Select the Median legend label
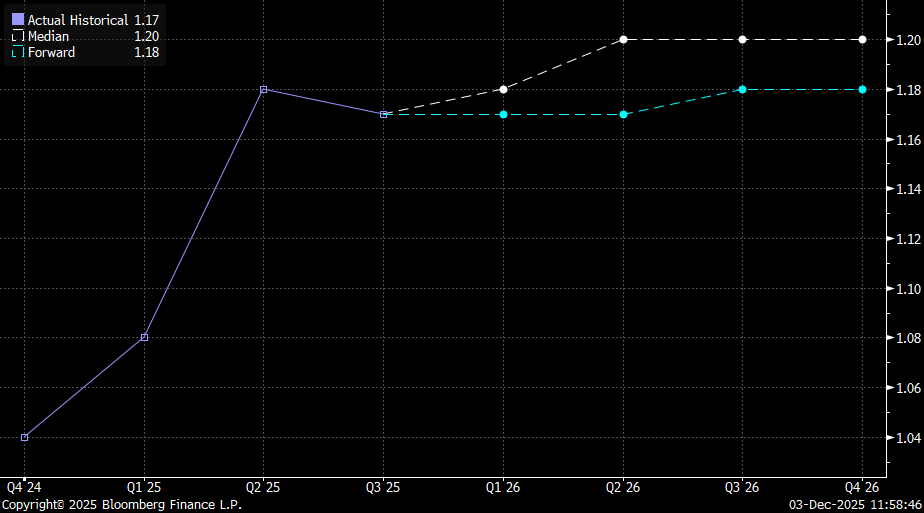Viewport: 924px width, 513px height. pos(48,36)
